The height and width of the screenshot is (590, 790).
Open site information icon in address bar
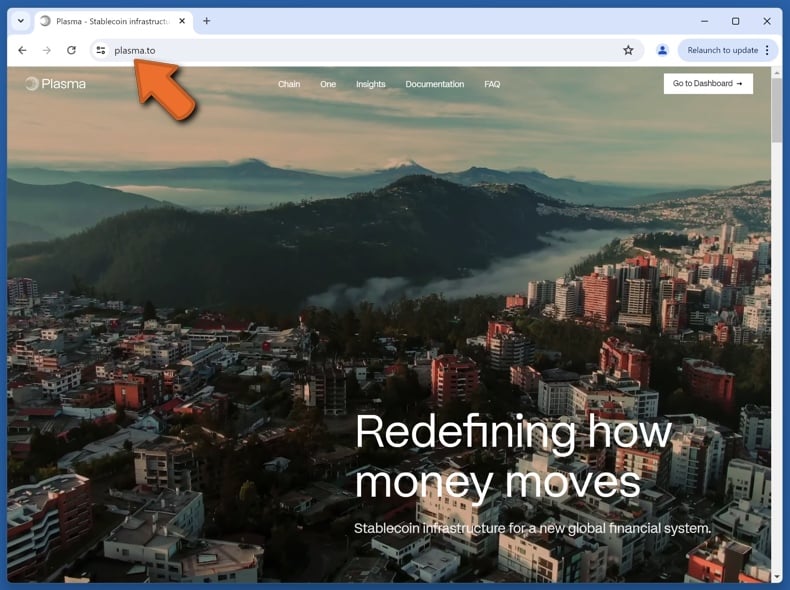click(x=101, y=50)
